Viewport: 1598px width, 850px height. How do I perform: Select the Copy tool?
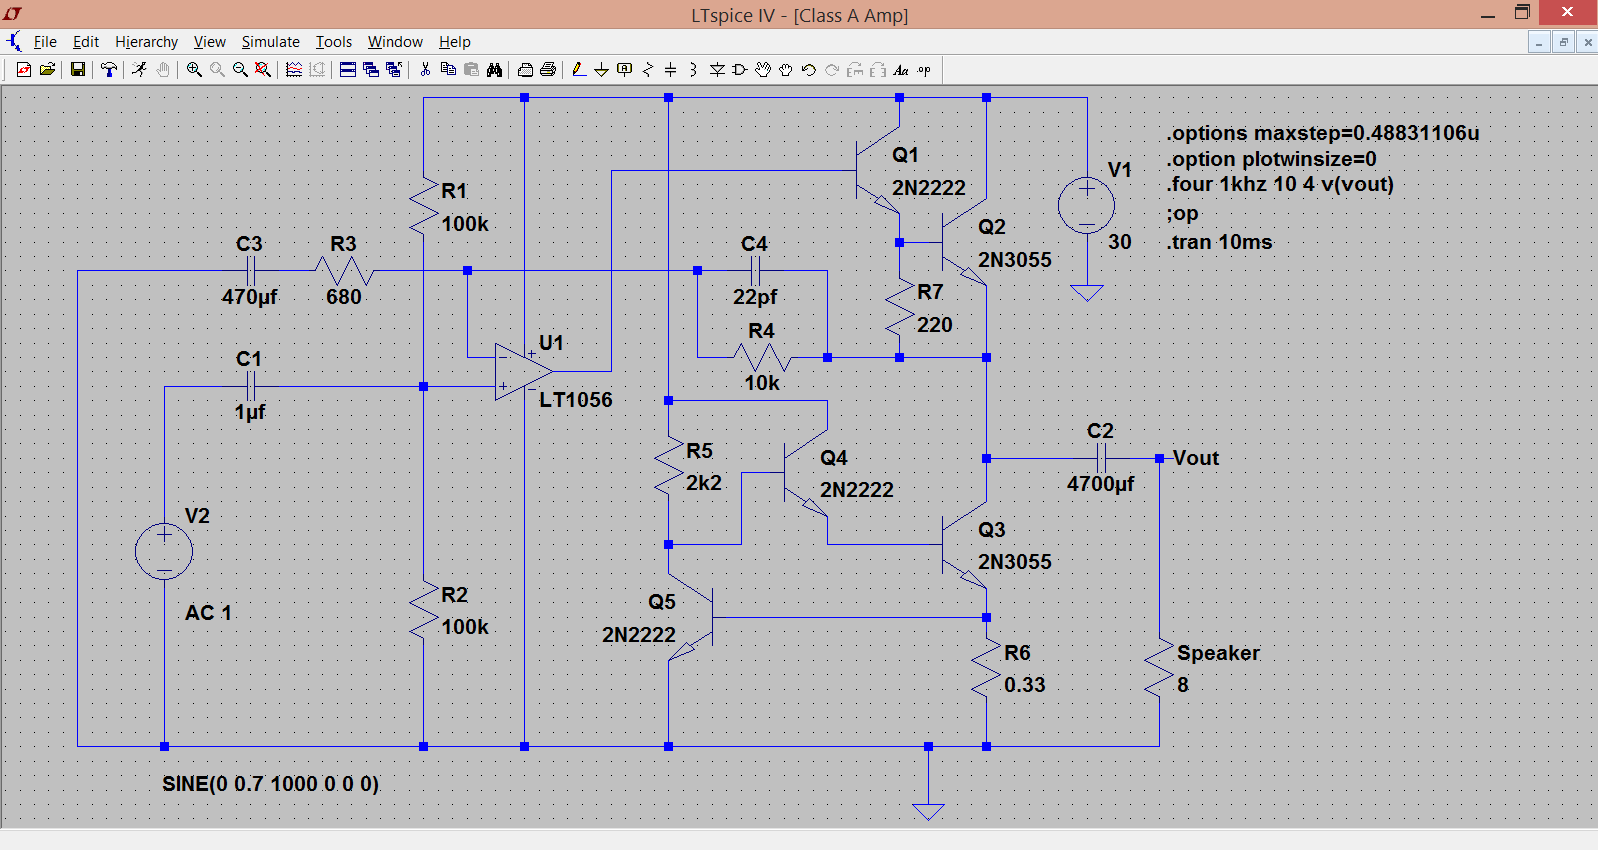(448, 70)
